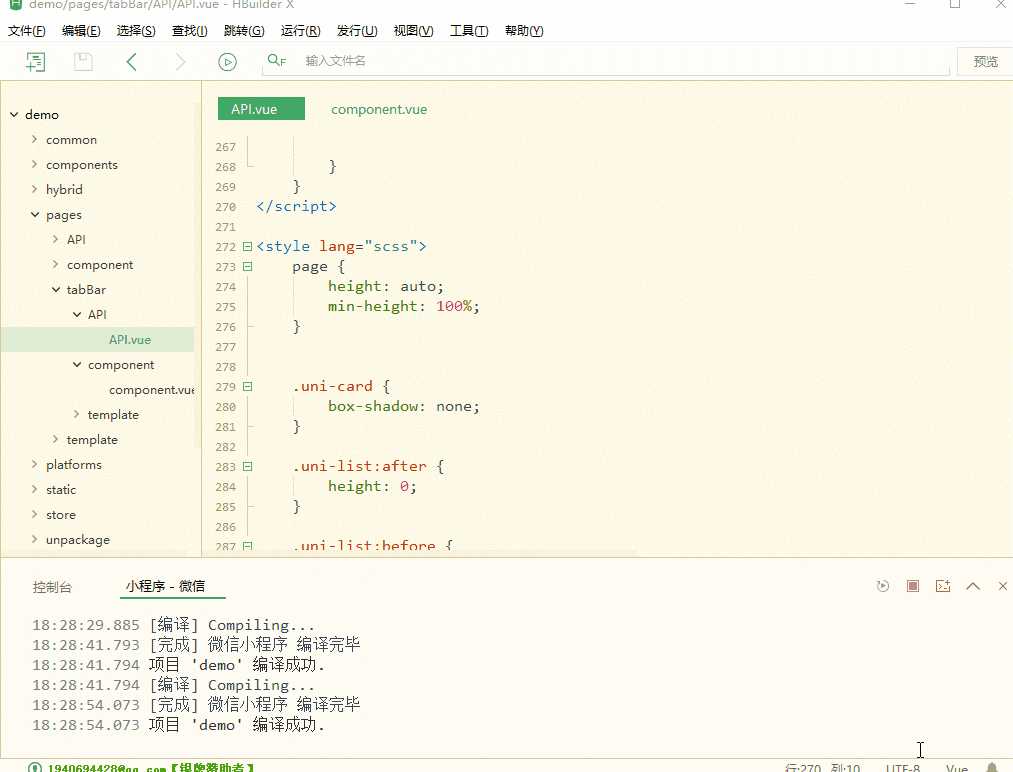Expand the API folder under pages

[56, 239]
